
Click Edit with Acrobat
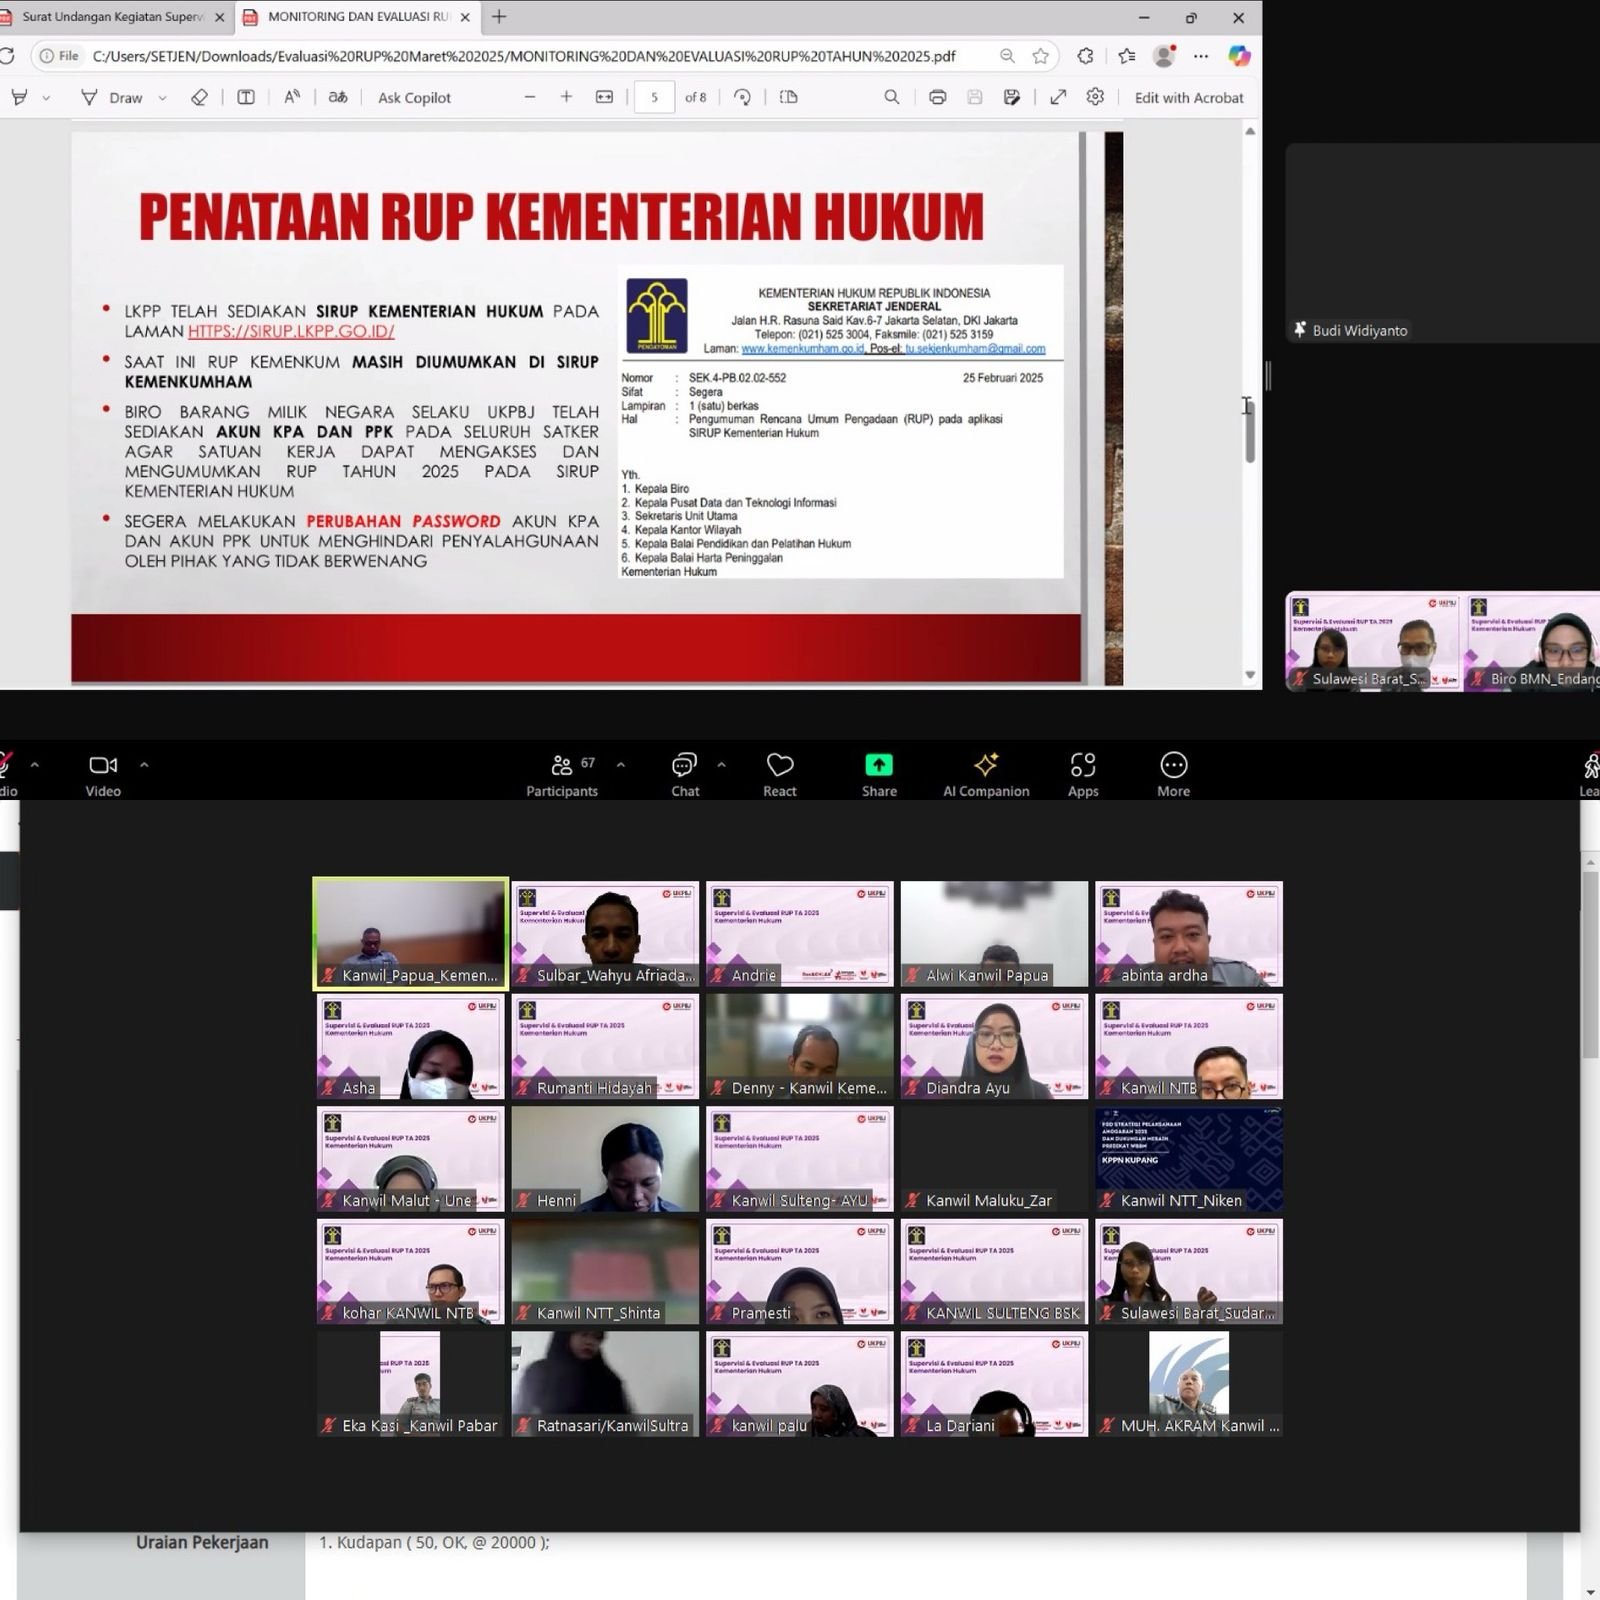coord(1188,97)
